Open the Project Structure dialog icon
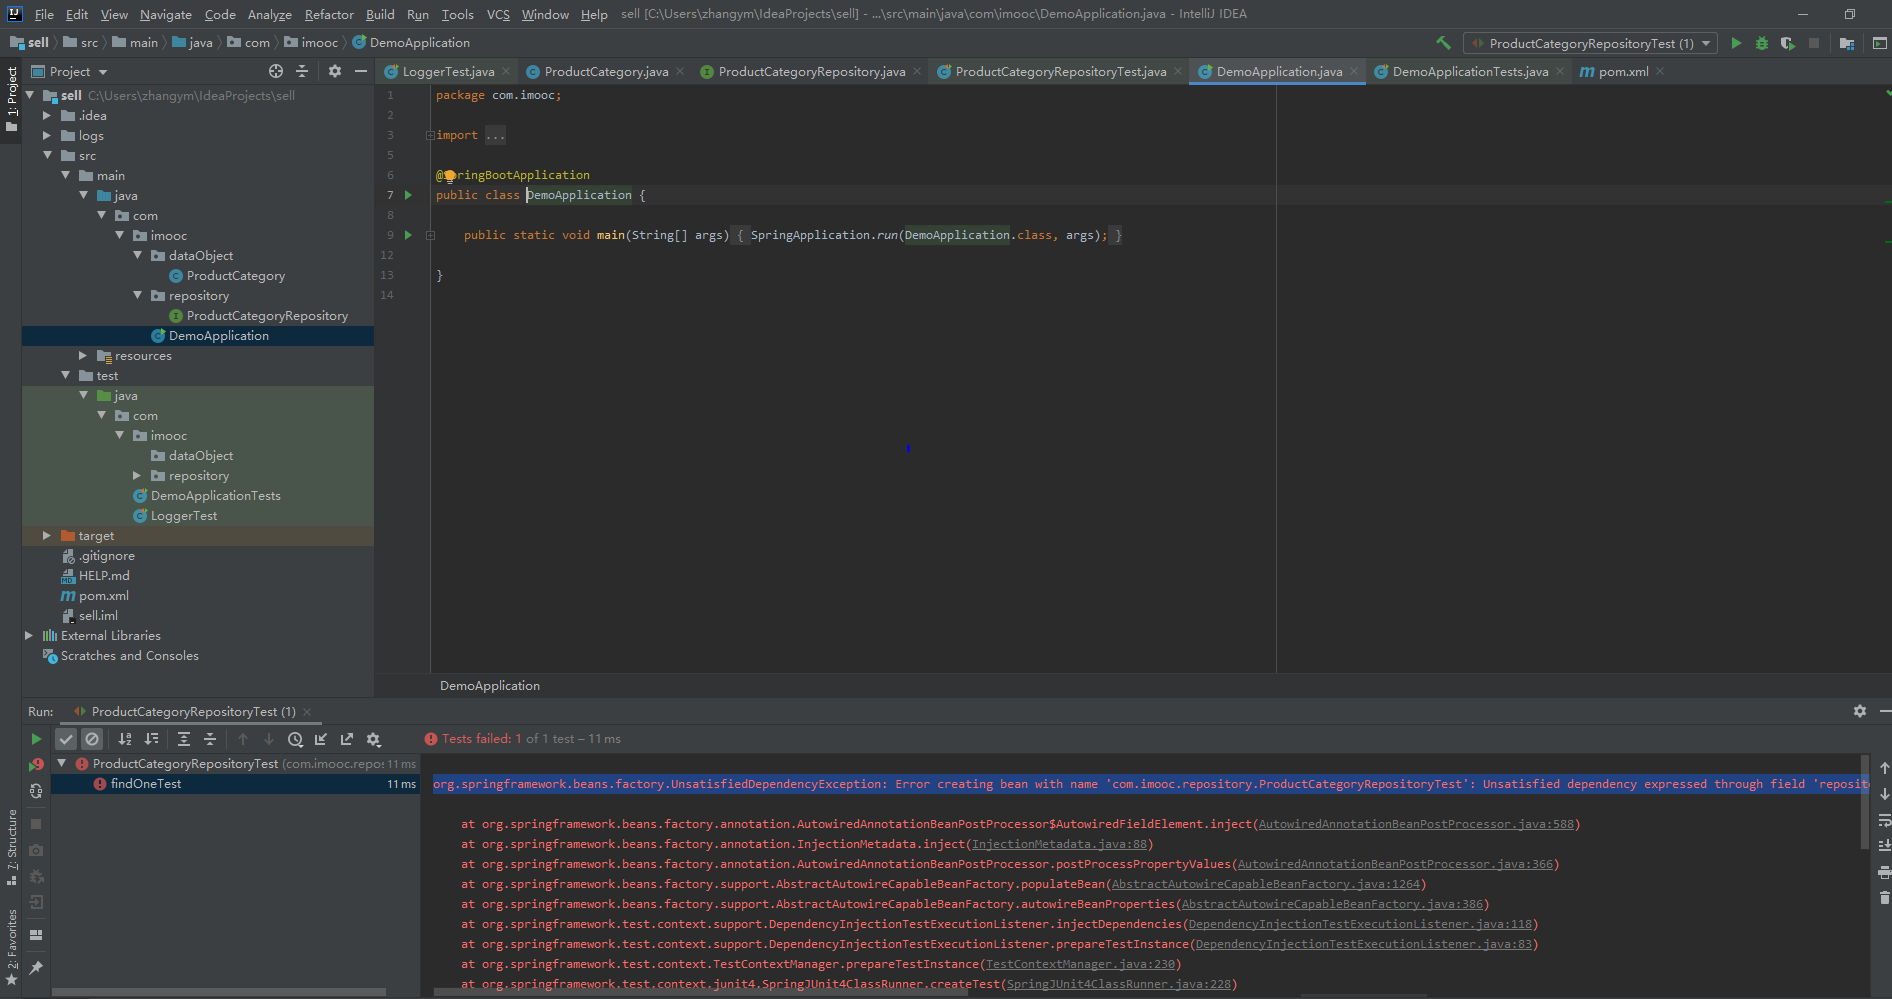Screen dimensions: 1892x999 [1847, 43]
